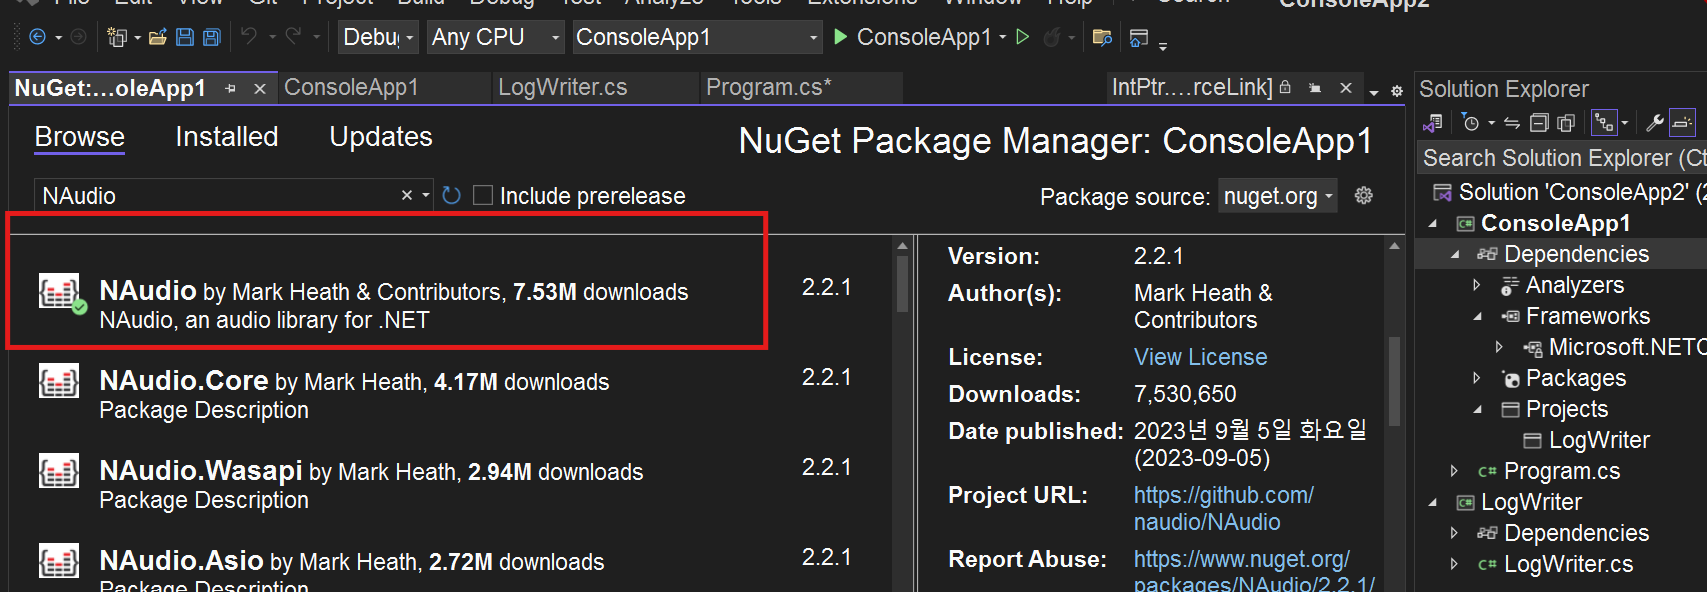Click the Hot Reload flame icon
1707x592 pixels.
(1052, 37)
